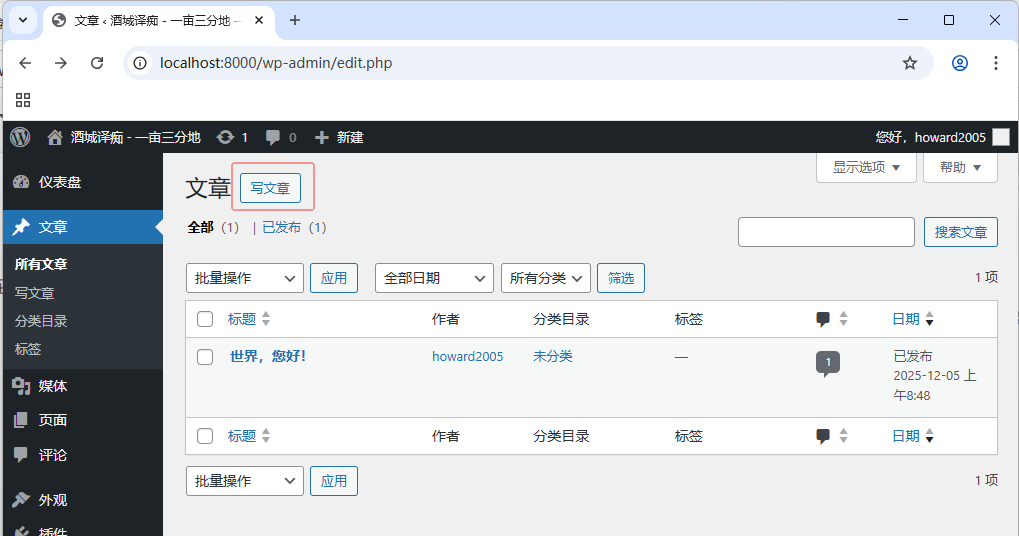Open 写文章 in sidebar submenu
The width and height of the screenshot is (1019, 536).
pos(34,293)
